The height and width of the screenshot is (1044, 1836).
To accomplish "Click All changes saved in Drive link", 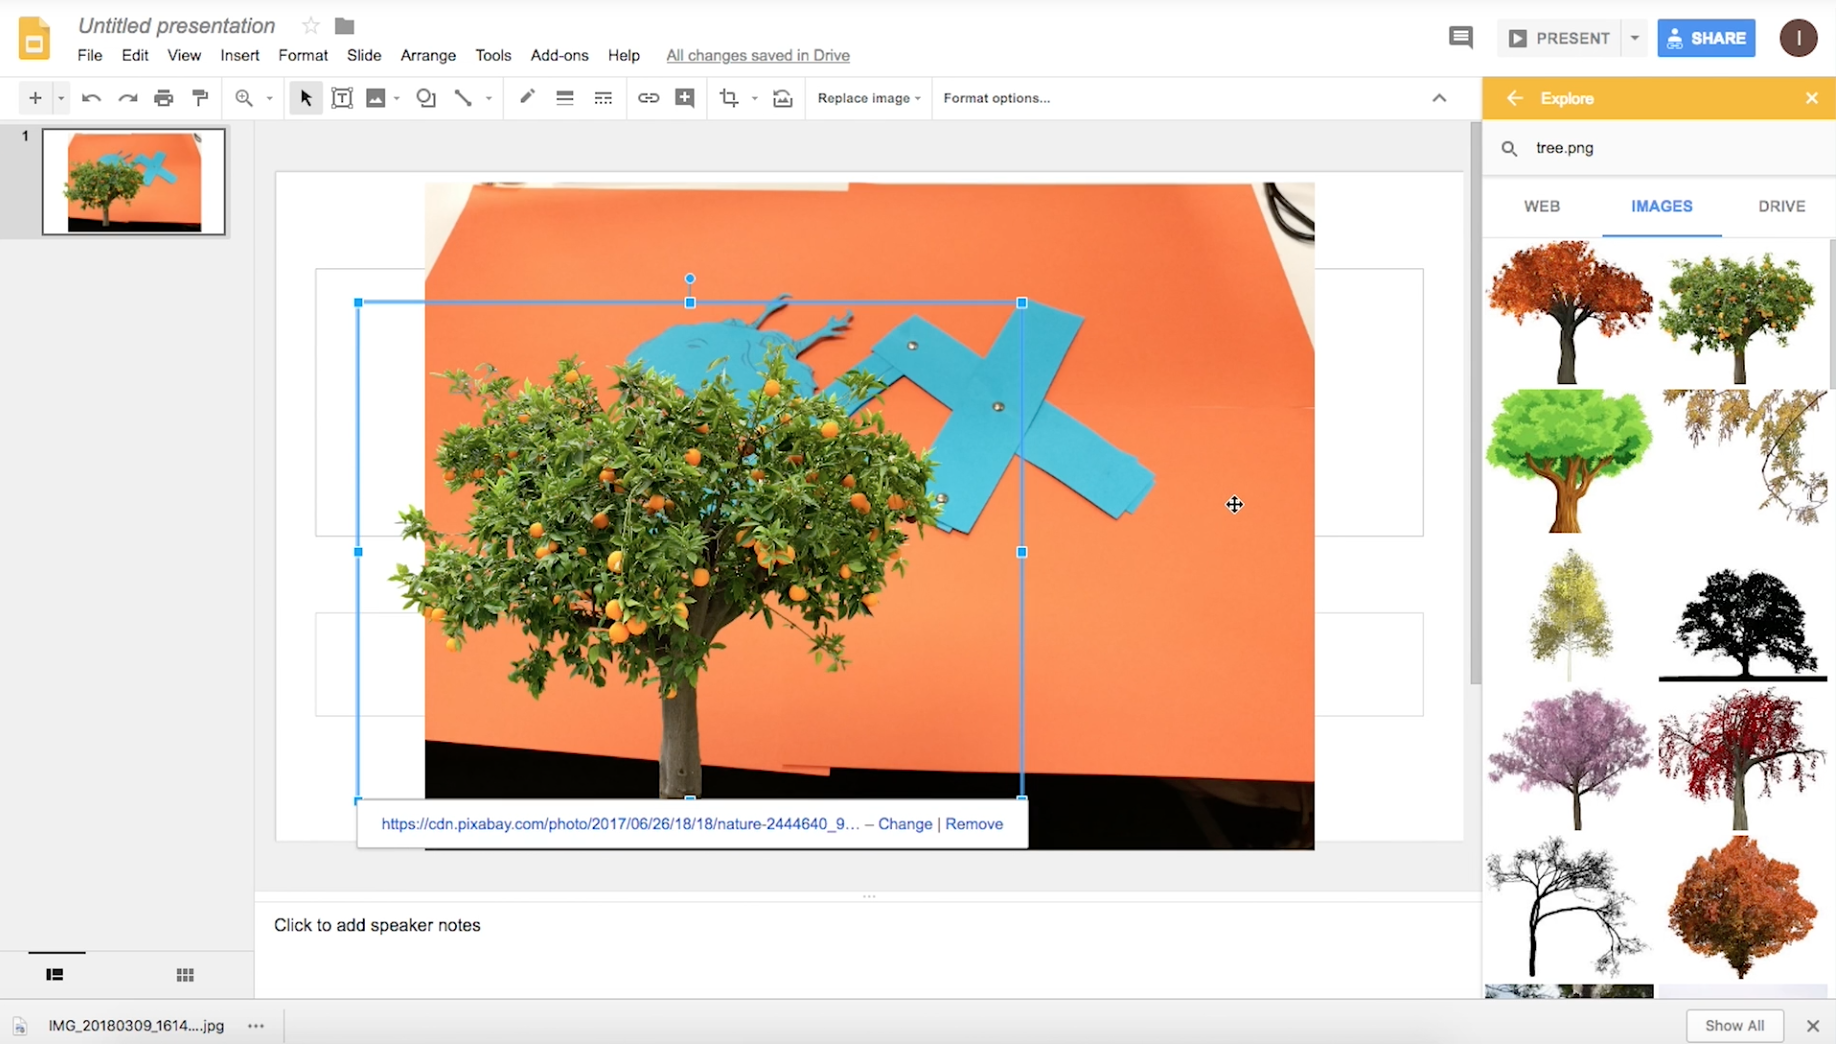I will (758, 55).
